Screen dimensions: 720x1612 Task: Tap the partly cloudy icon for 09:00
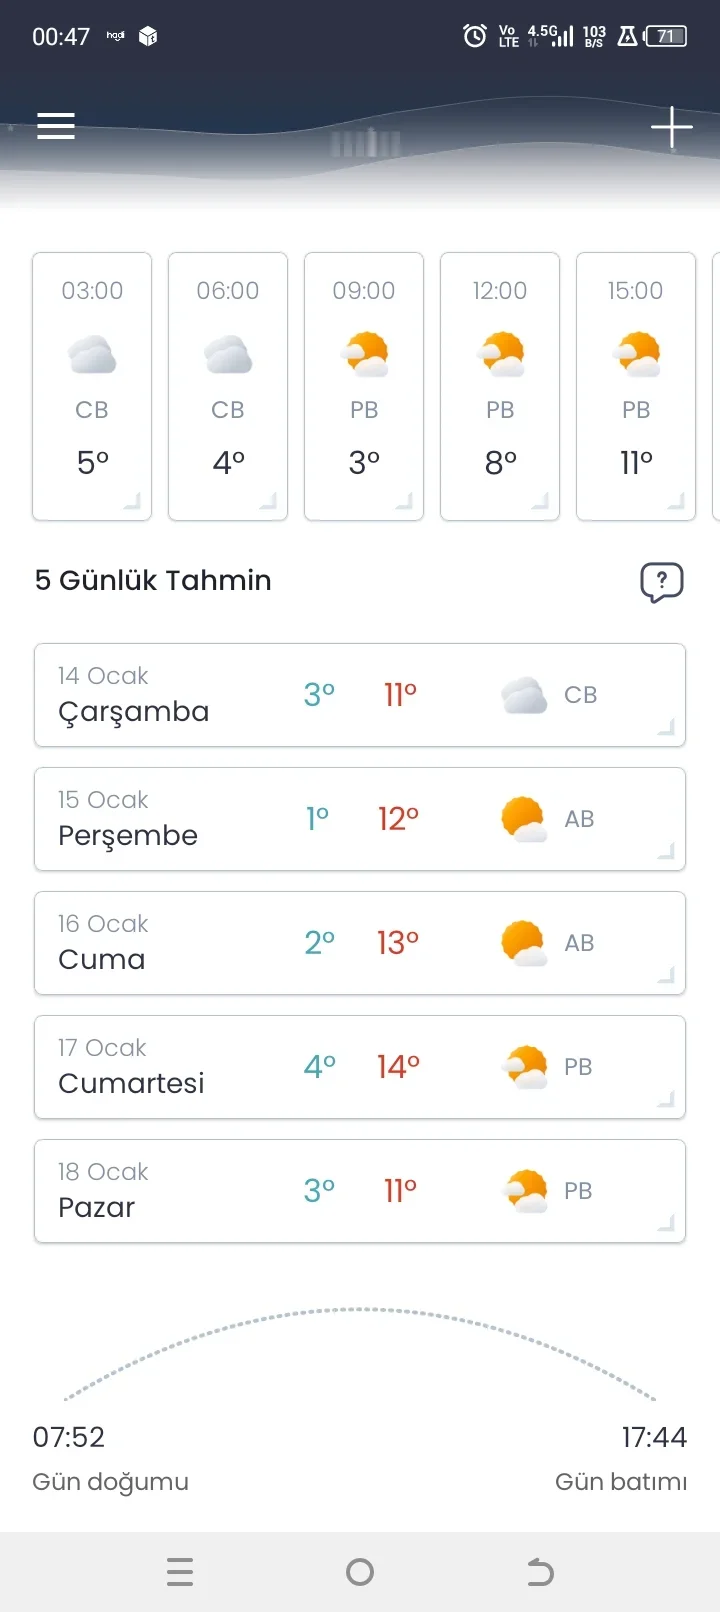pos(364,355)
